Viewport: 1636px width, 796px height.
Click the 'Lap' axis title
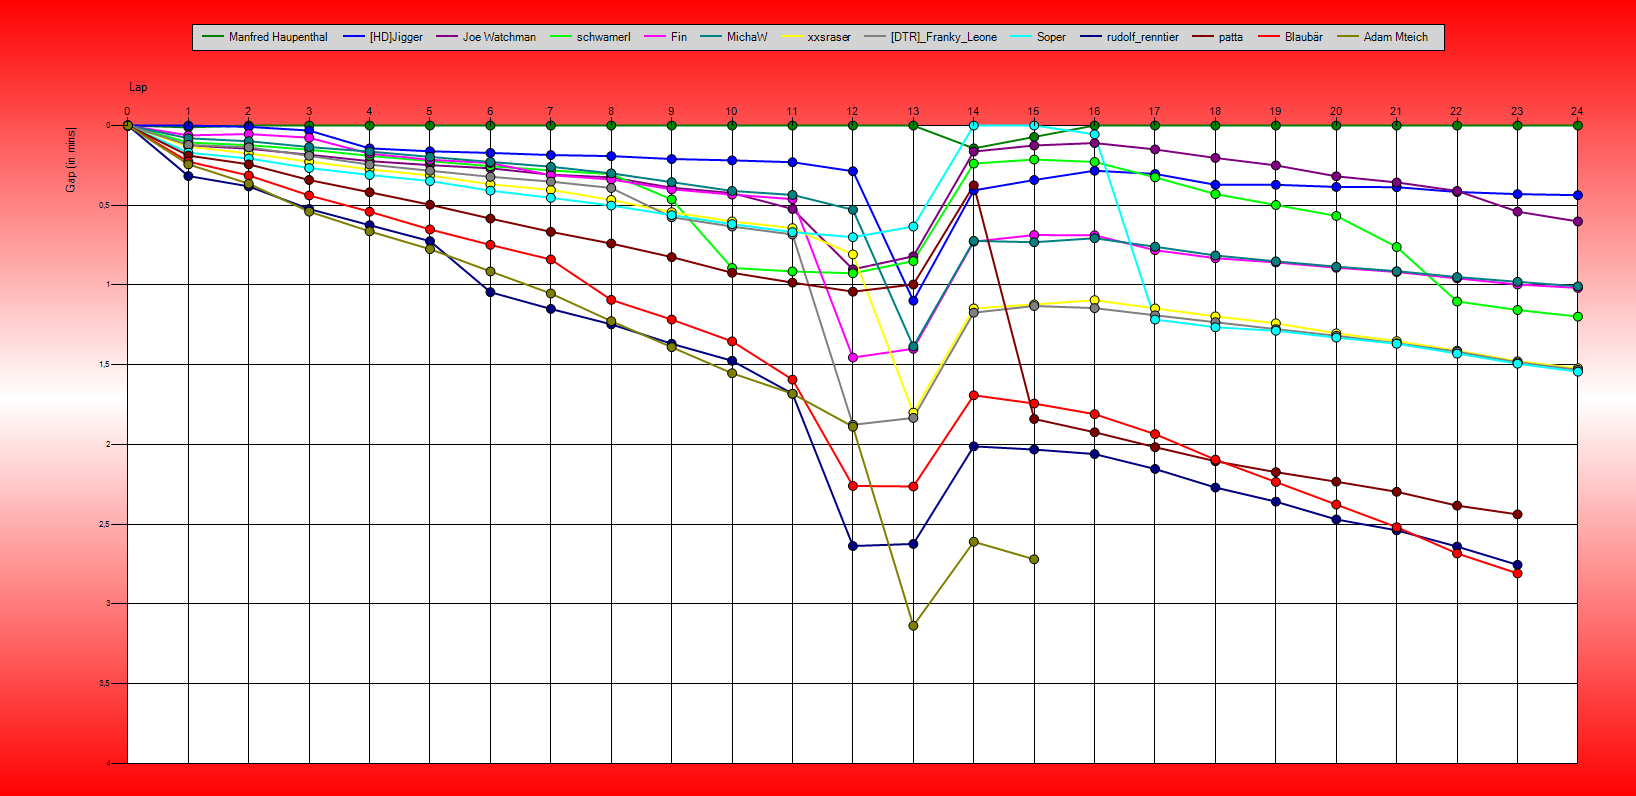pyautogui.click(x=138, y=87)
